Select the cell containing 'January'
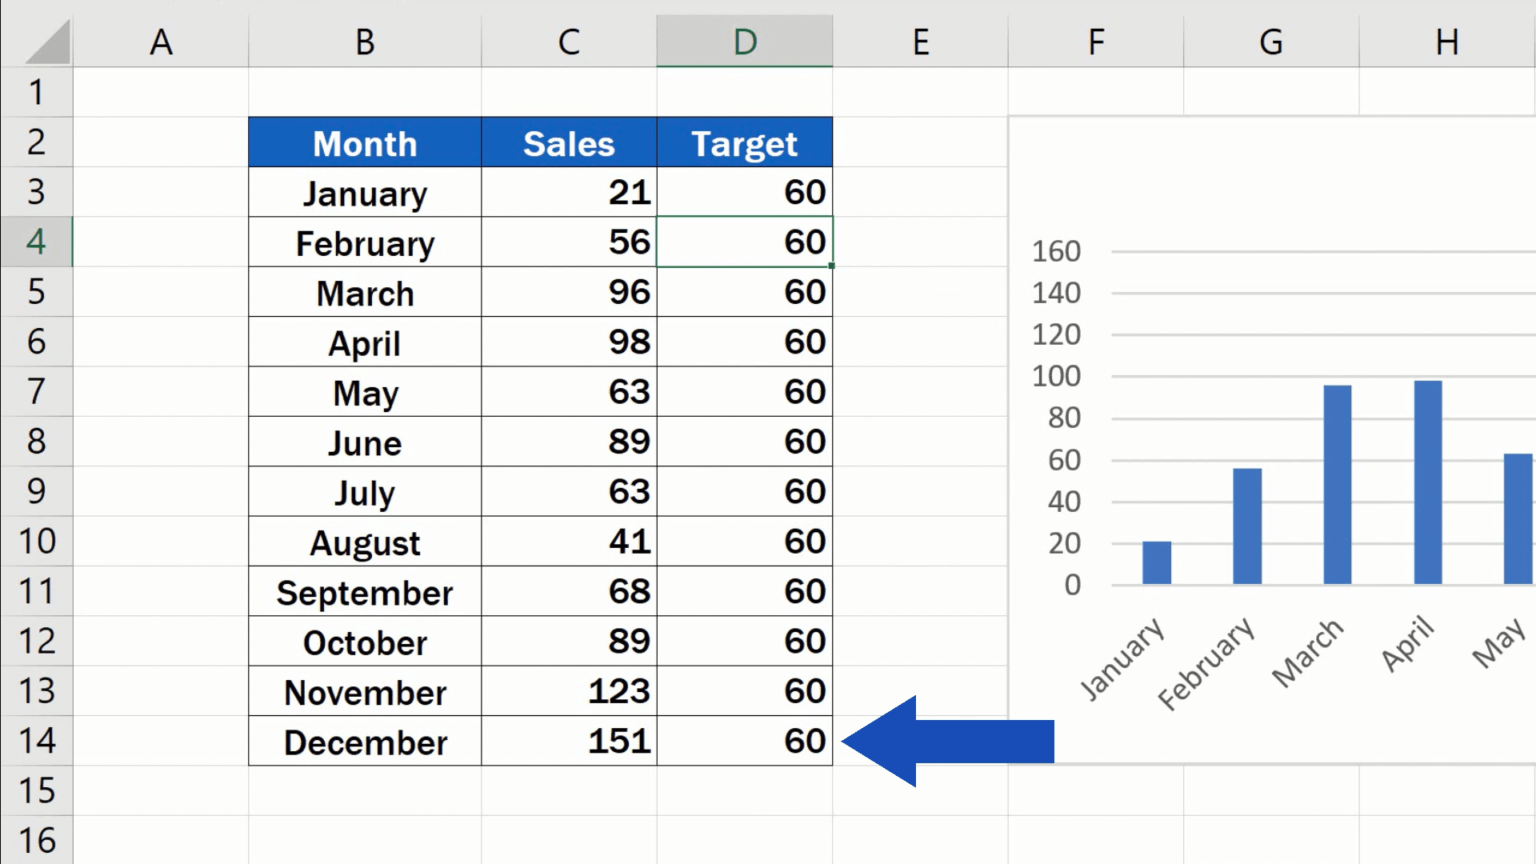Viewport: 1536px width, 864px height. [364, 192]
